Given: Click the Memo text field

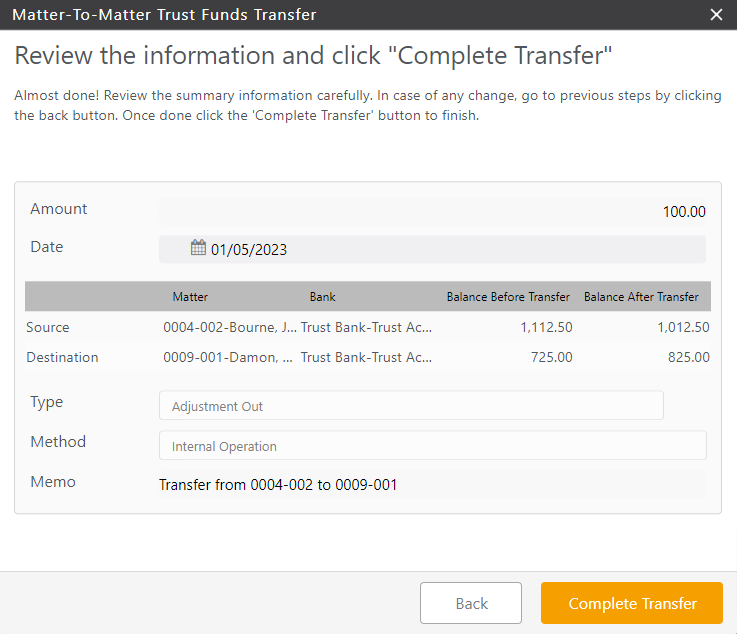Looking at the screenshot, I should click(432, 485).
